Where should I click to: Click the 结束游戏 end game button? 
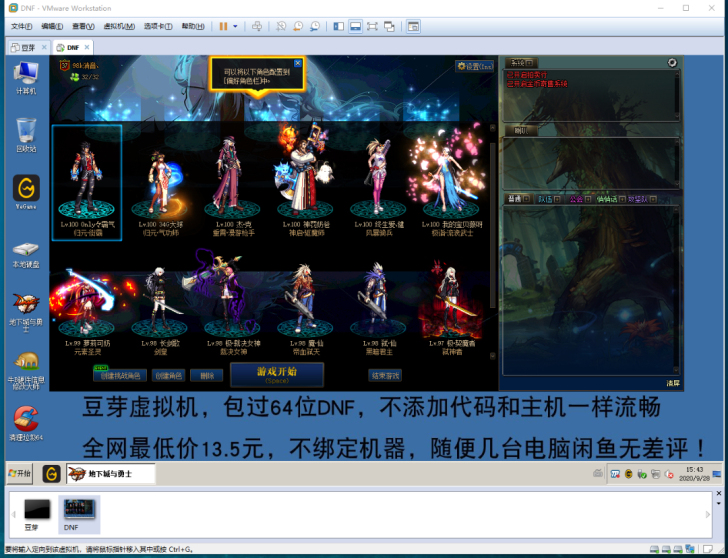pos(385,376)
